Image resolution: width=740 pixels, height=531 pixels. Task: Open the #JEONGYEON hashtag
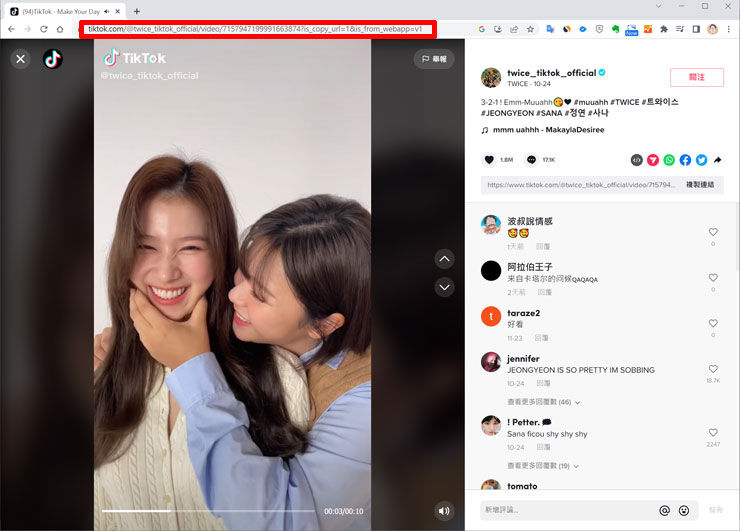[507, 113]
